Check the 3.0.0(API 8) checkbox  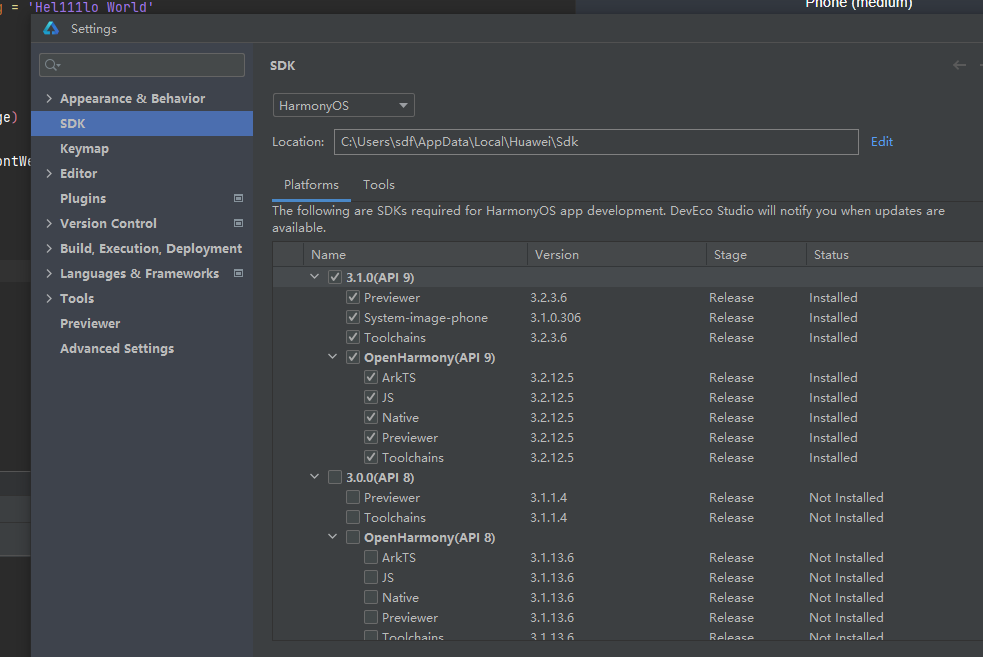point(335,478)
